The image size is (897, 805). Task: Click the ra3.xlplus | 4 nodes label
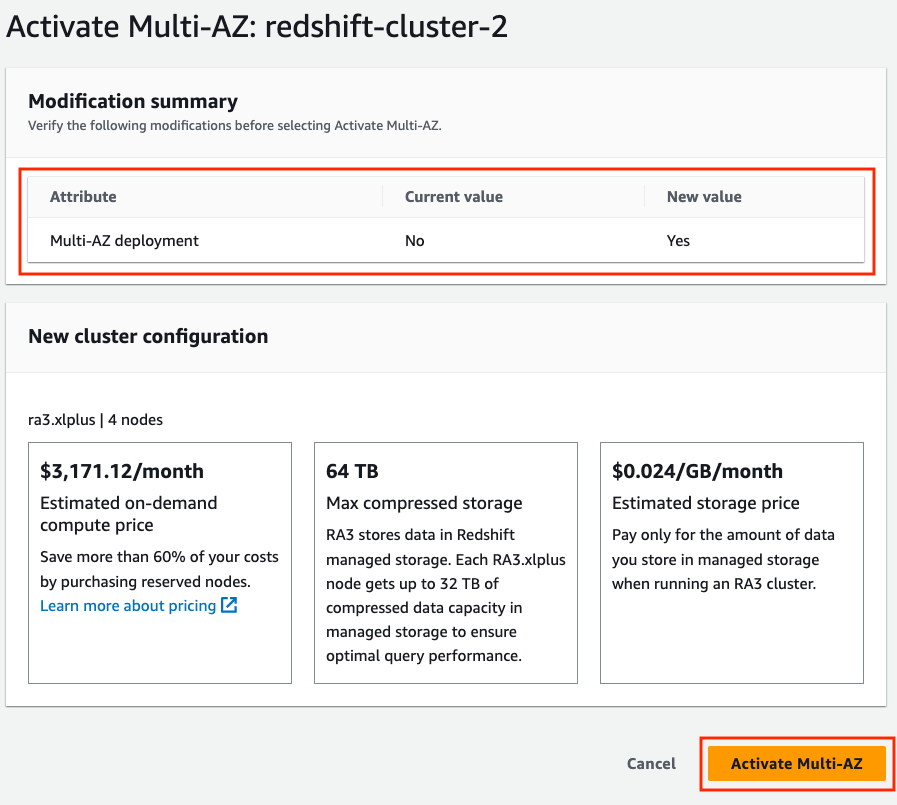(96, 419)
